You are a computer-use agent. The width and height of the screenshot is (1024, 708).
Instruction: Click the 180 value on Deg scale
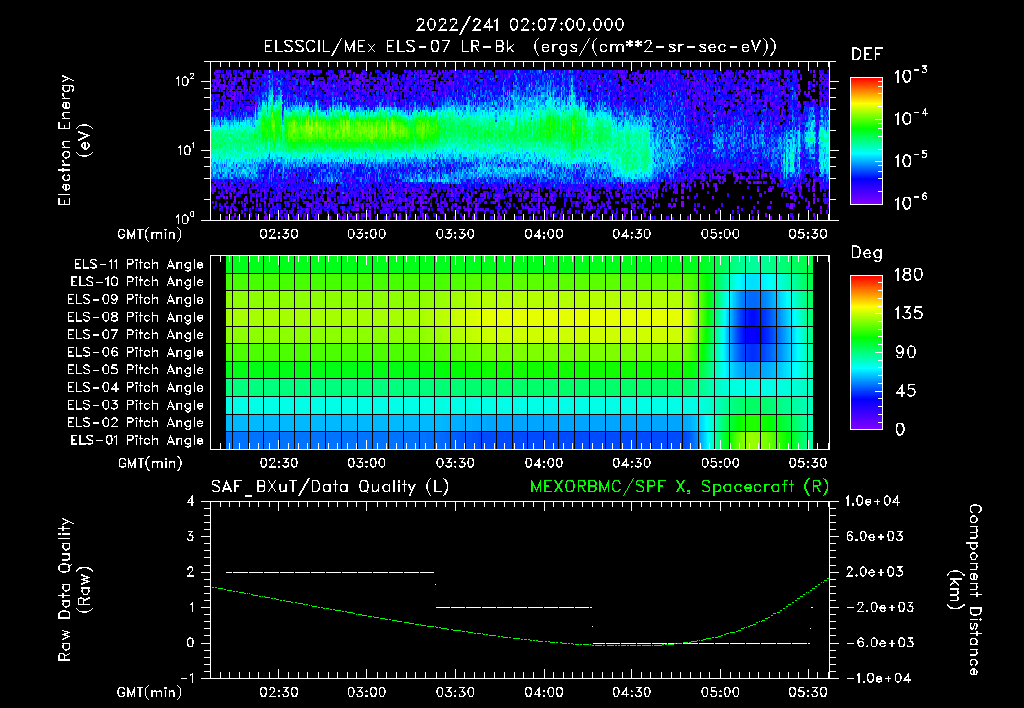click(x=908, y=274)
